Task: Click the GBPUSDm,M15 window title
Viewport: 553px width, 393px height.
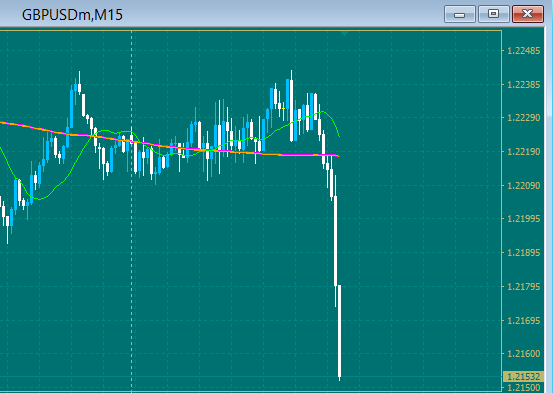Action: (72, 15)
